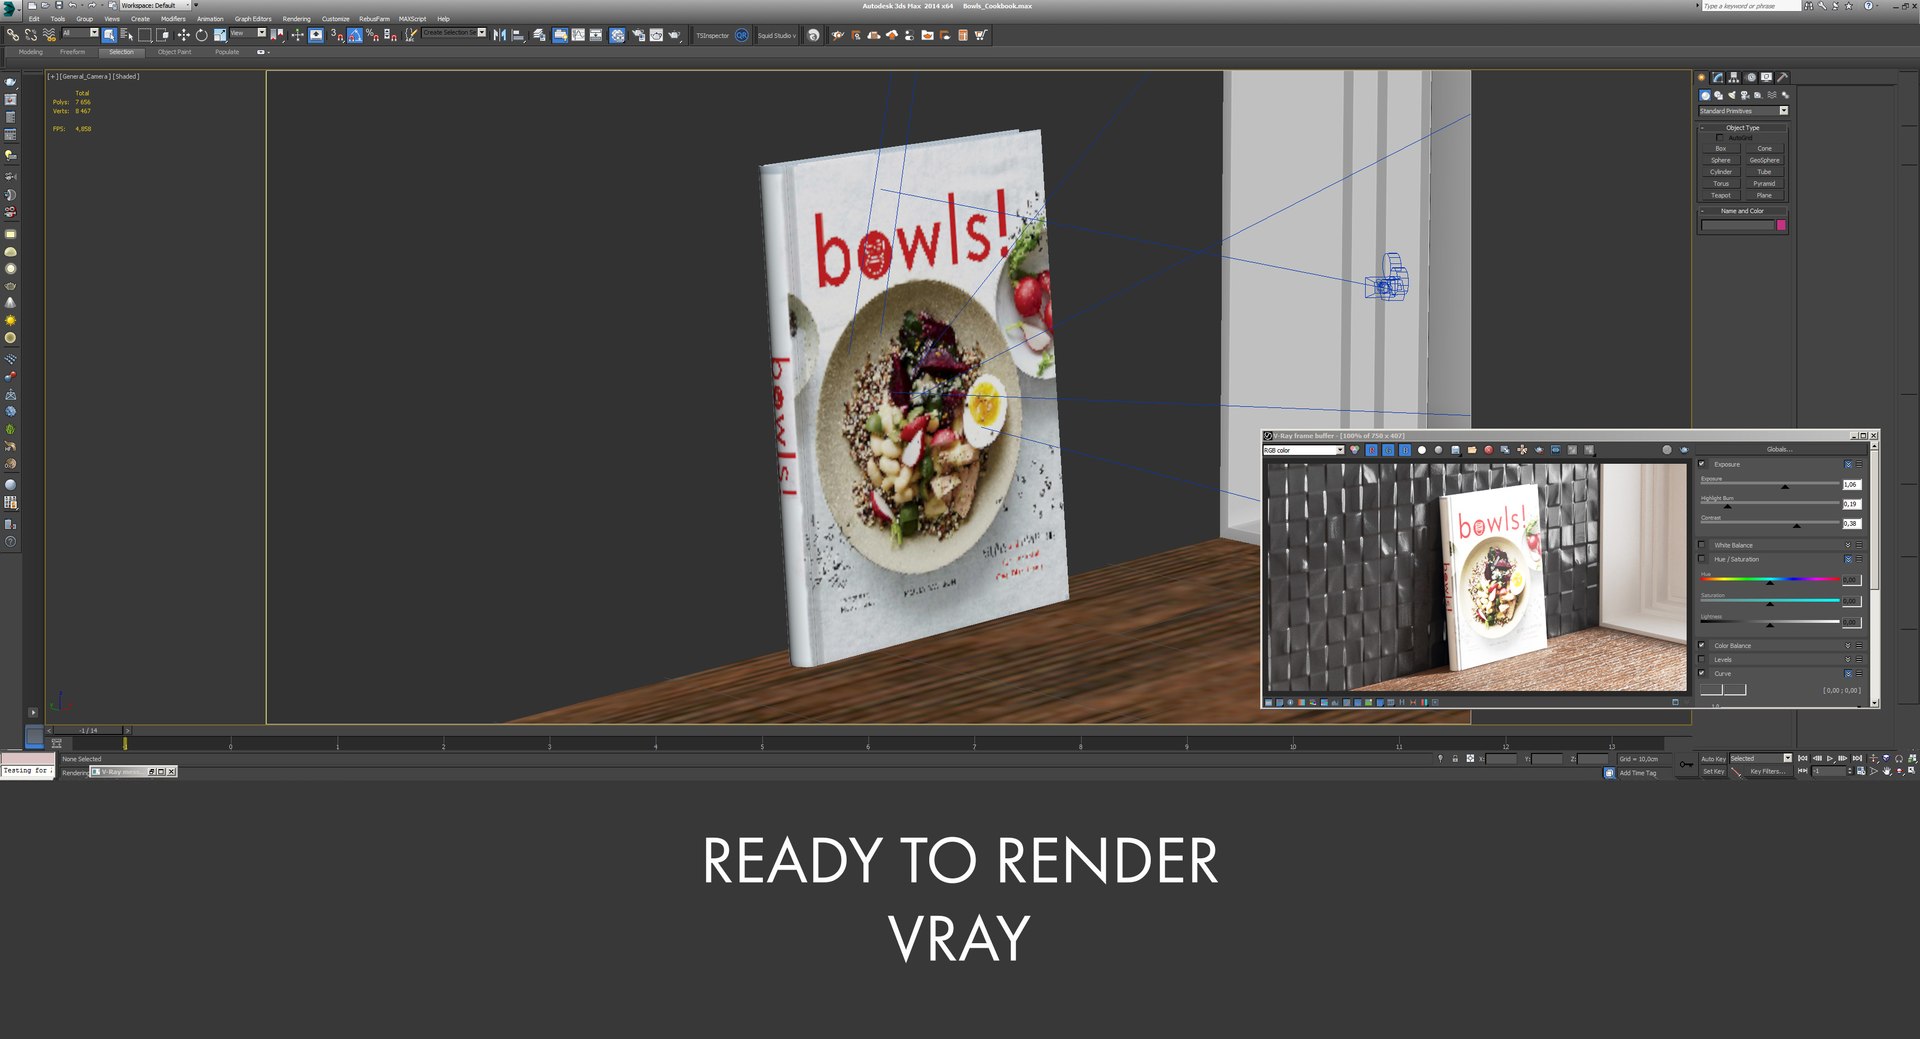Toggle the blue channel in V-Ray frame buffer
Screen dimensions: 1920x1039
pos(1405,450)
